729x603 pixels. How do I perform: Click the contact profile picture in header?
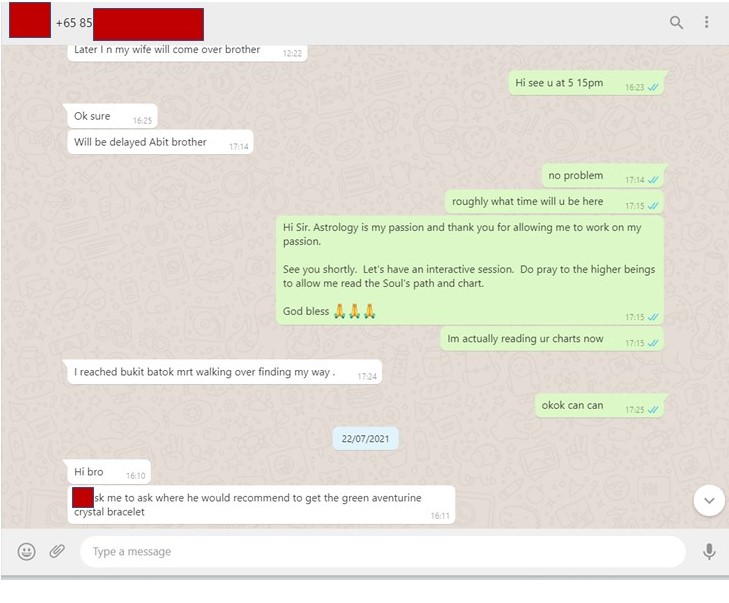point(30,20)
